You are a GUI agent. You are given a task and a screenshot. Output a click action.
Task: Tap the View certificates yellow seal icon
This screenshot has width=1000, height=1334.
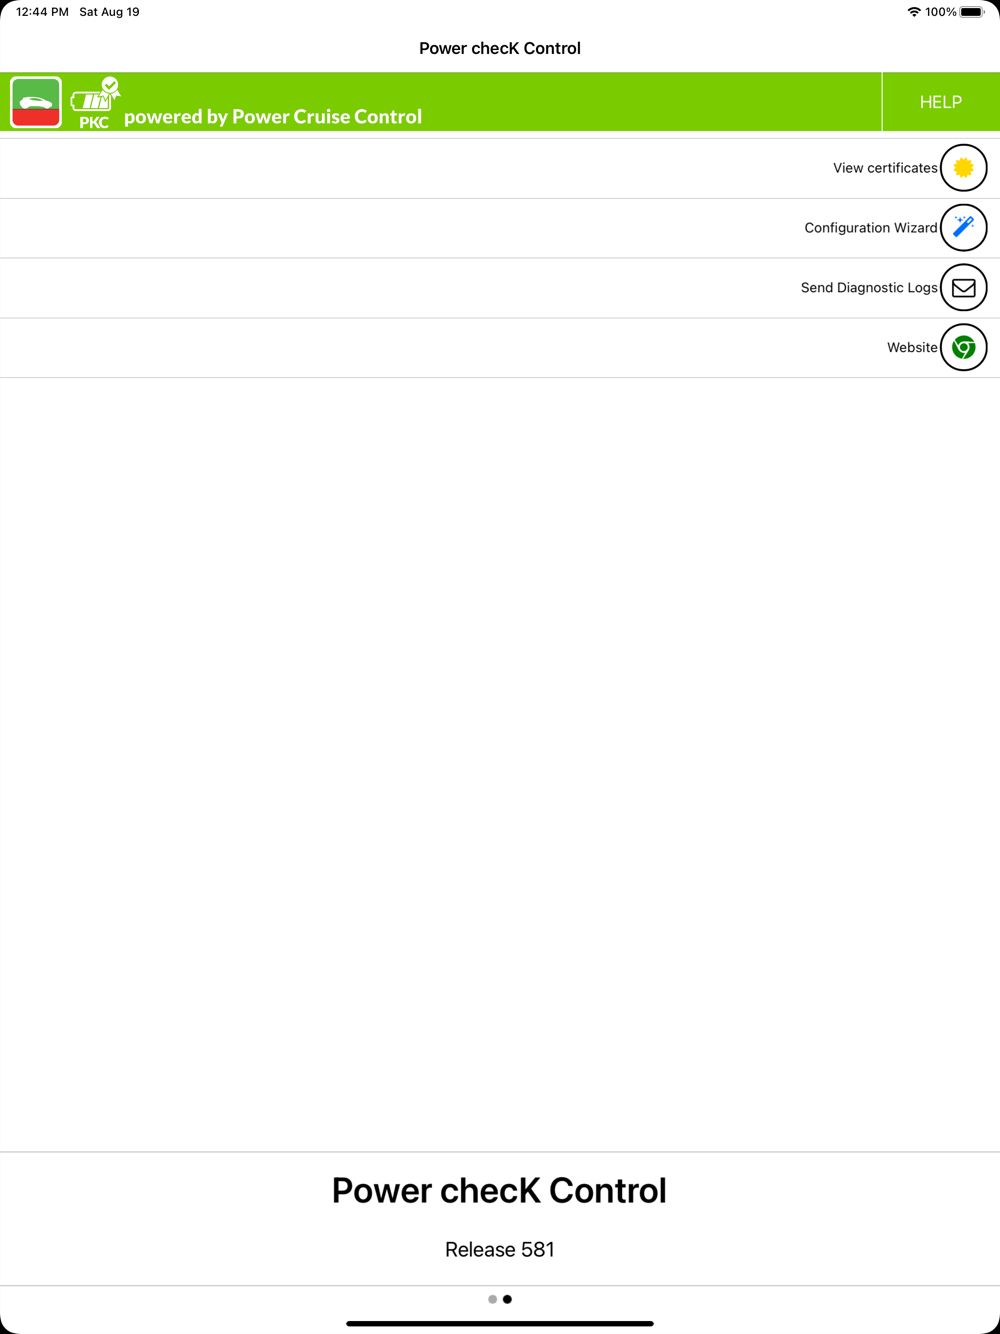963,168
